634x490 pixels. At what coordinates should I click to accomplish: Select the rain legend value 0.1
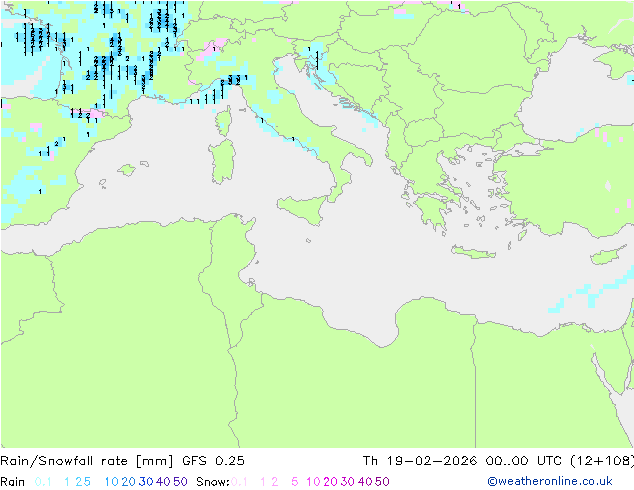point(43,482)
